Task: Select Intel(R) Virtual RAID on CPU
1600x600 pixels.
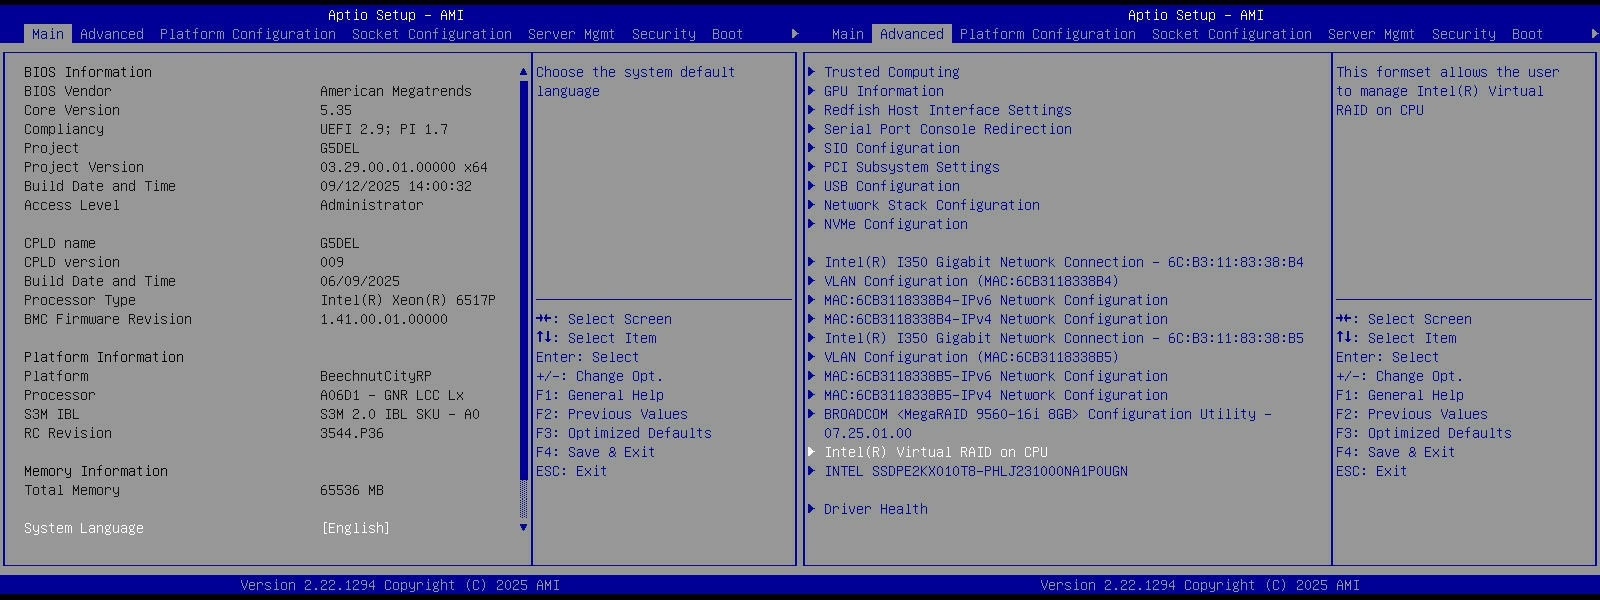Action: click(935, 452)
